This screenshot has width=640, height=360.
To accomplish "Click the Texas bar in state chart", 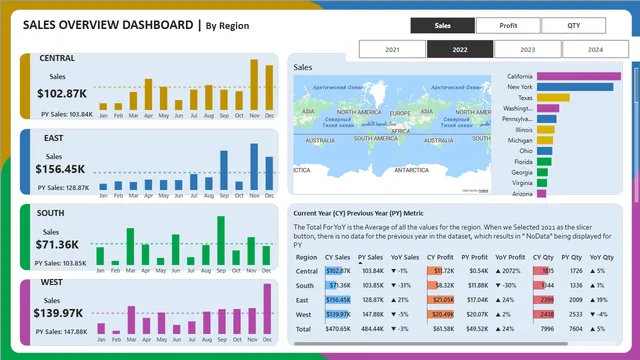I will pos(553,98).
